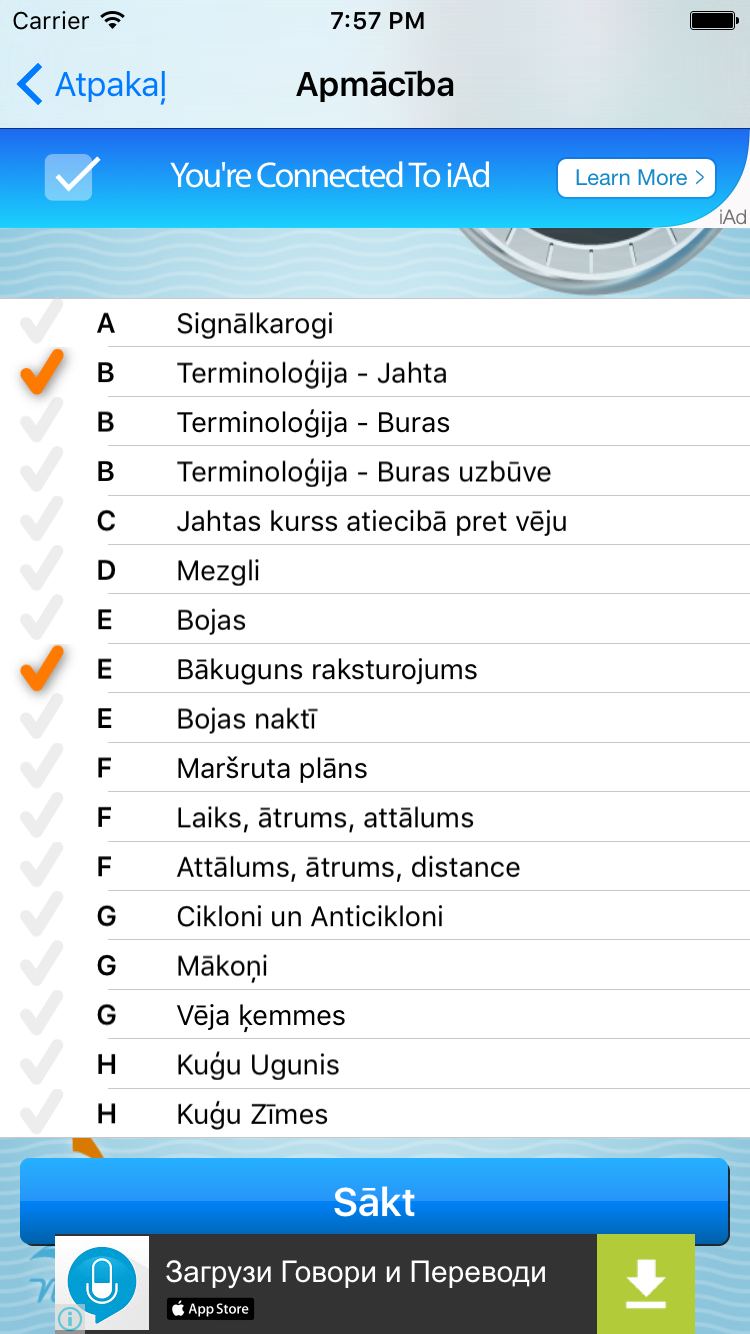Select Jahtas kurss atiecībā pret vēju row
The image size is (750, 1334).
[x=372, y=521]
